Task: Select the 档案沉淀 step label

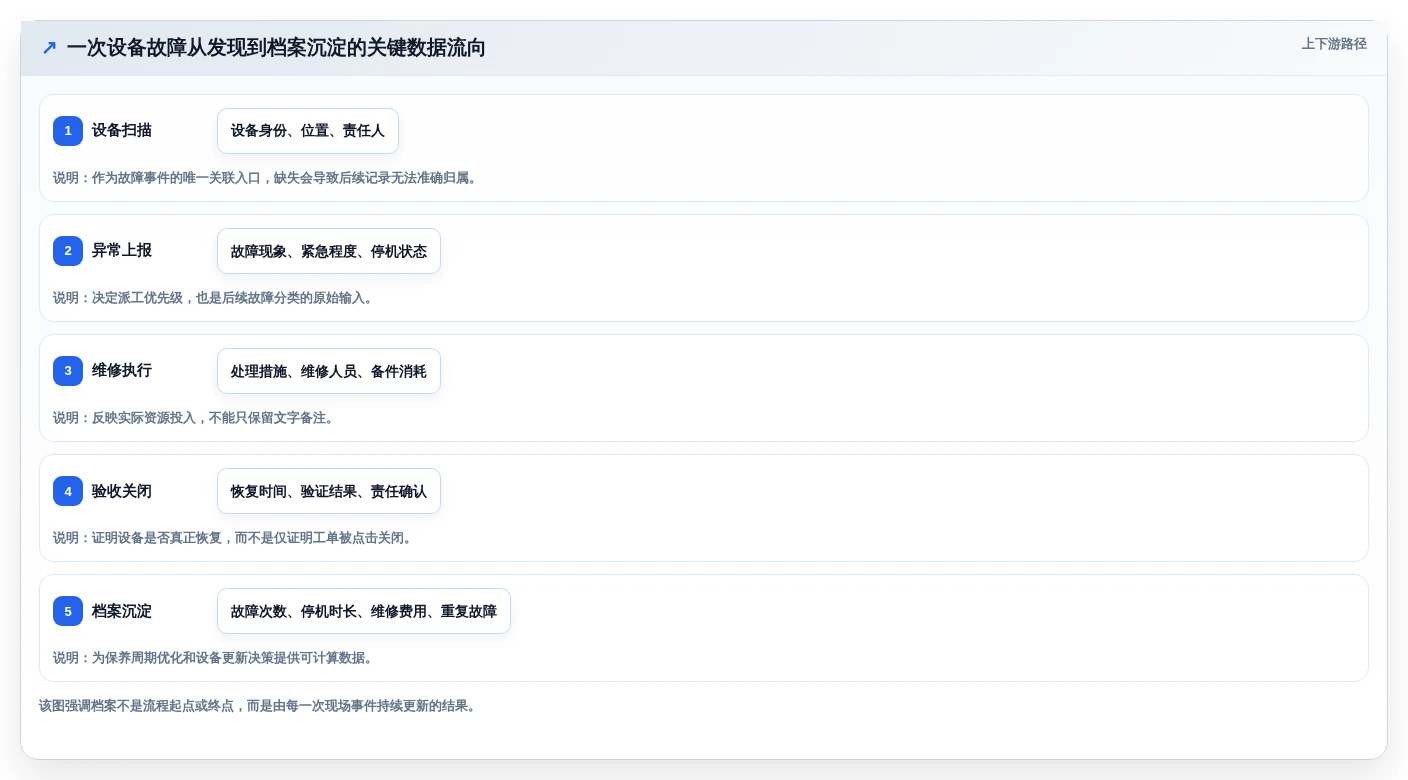Action: pos(122,611)
